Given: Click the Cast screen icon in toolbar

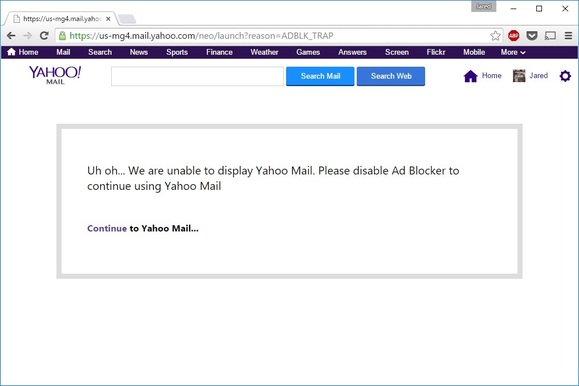Looking at the screenshot, I should tap(550, 35).
